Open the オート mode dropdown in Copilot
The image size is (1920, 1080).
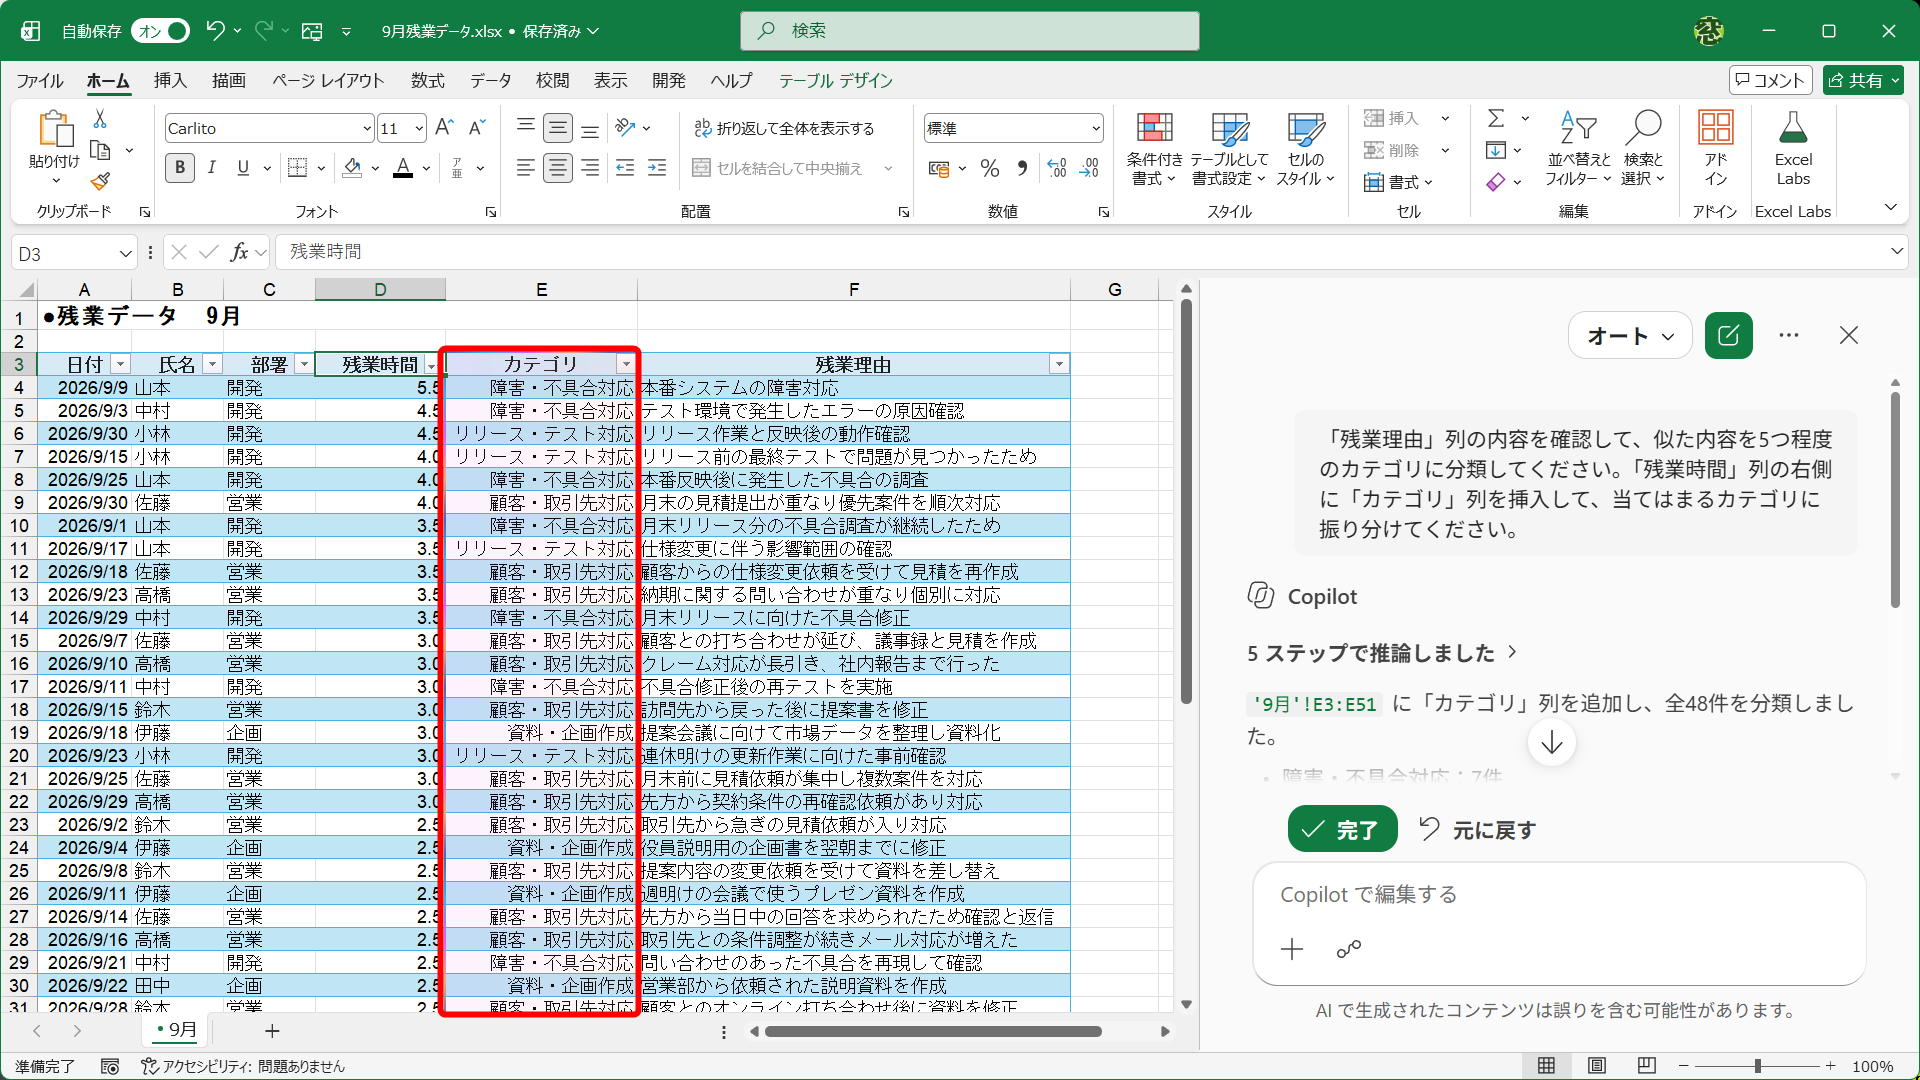click(1630, 336)
